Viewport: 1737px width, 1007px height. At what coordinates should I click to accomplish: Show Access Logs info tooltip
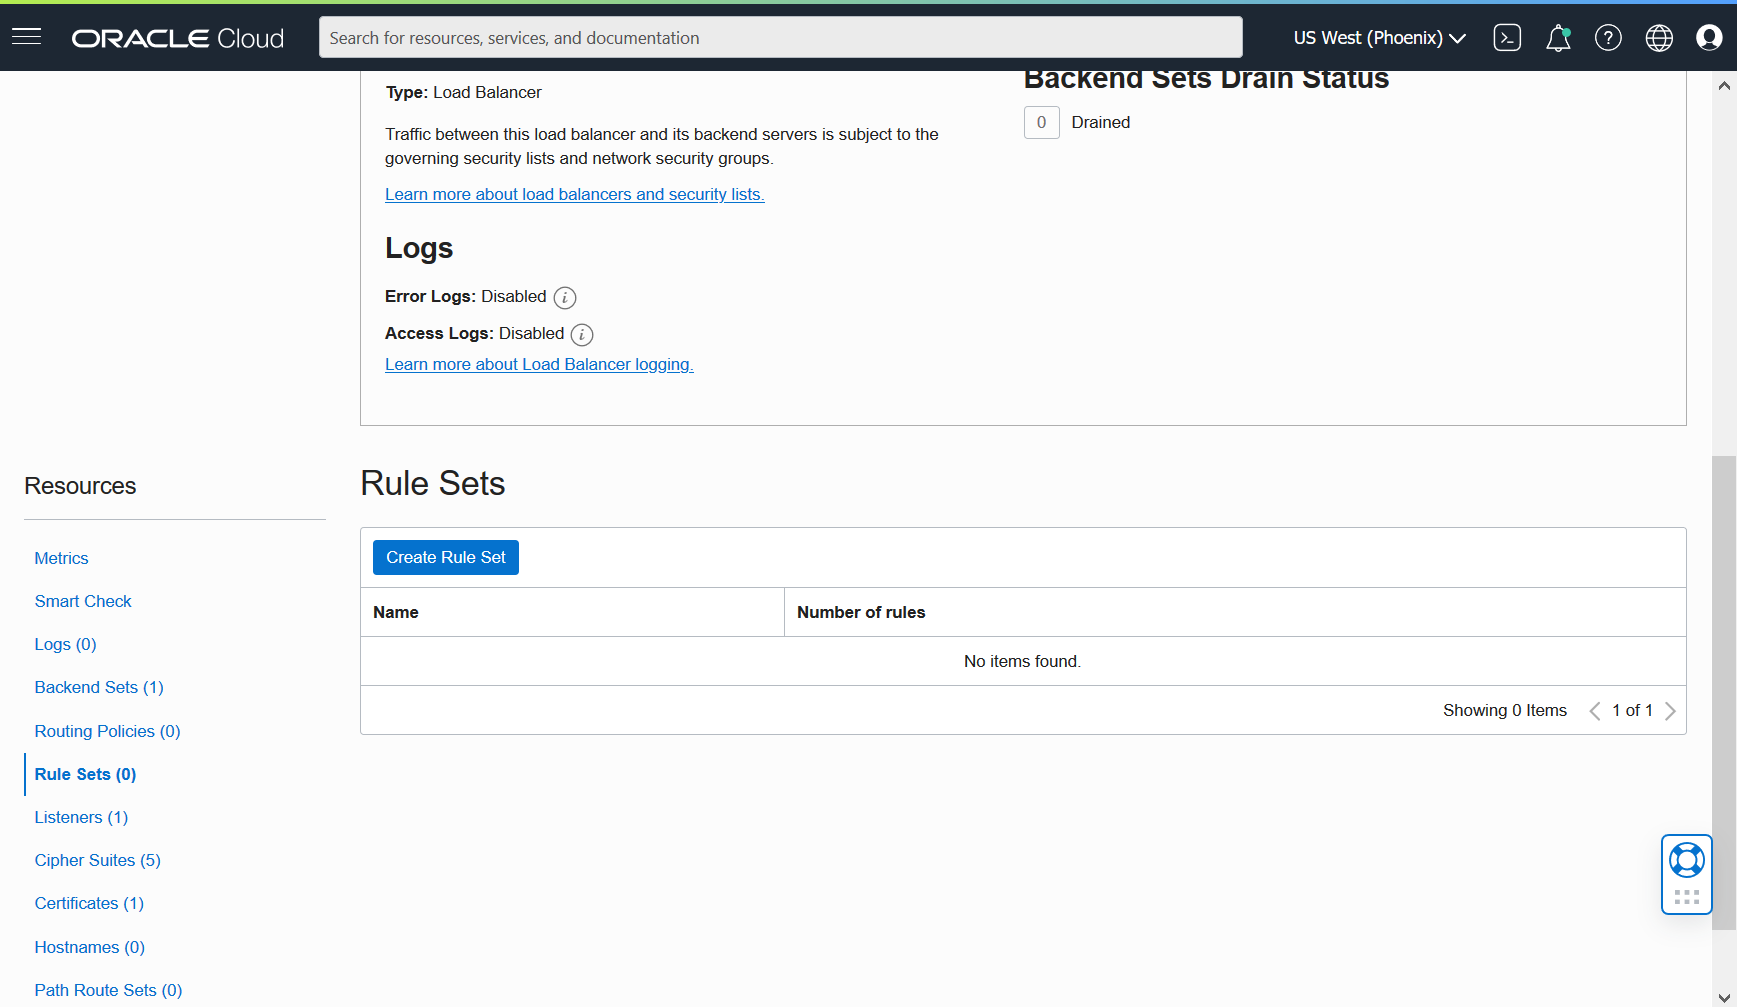pos(582,334)
